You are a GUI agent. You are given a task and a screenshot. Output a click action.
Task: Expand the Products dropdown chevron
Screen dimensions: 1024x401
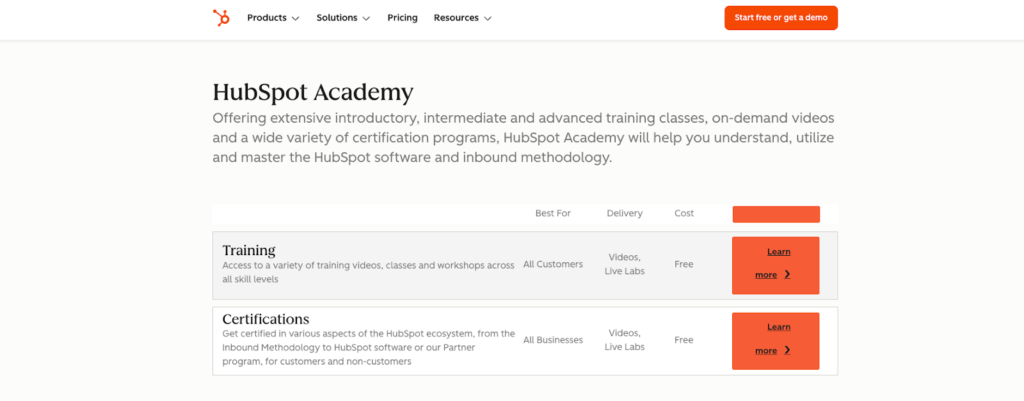(x=295, y=19)
